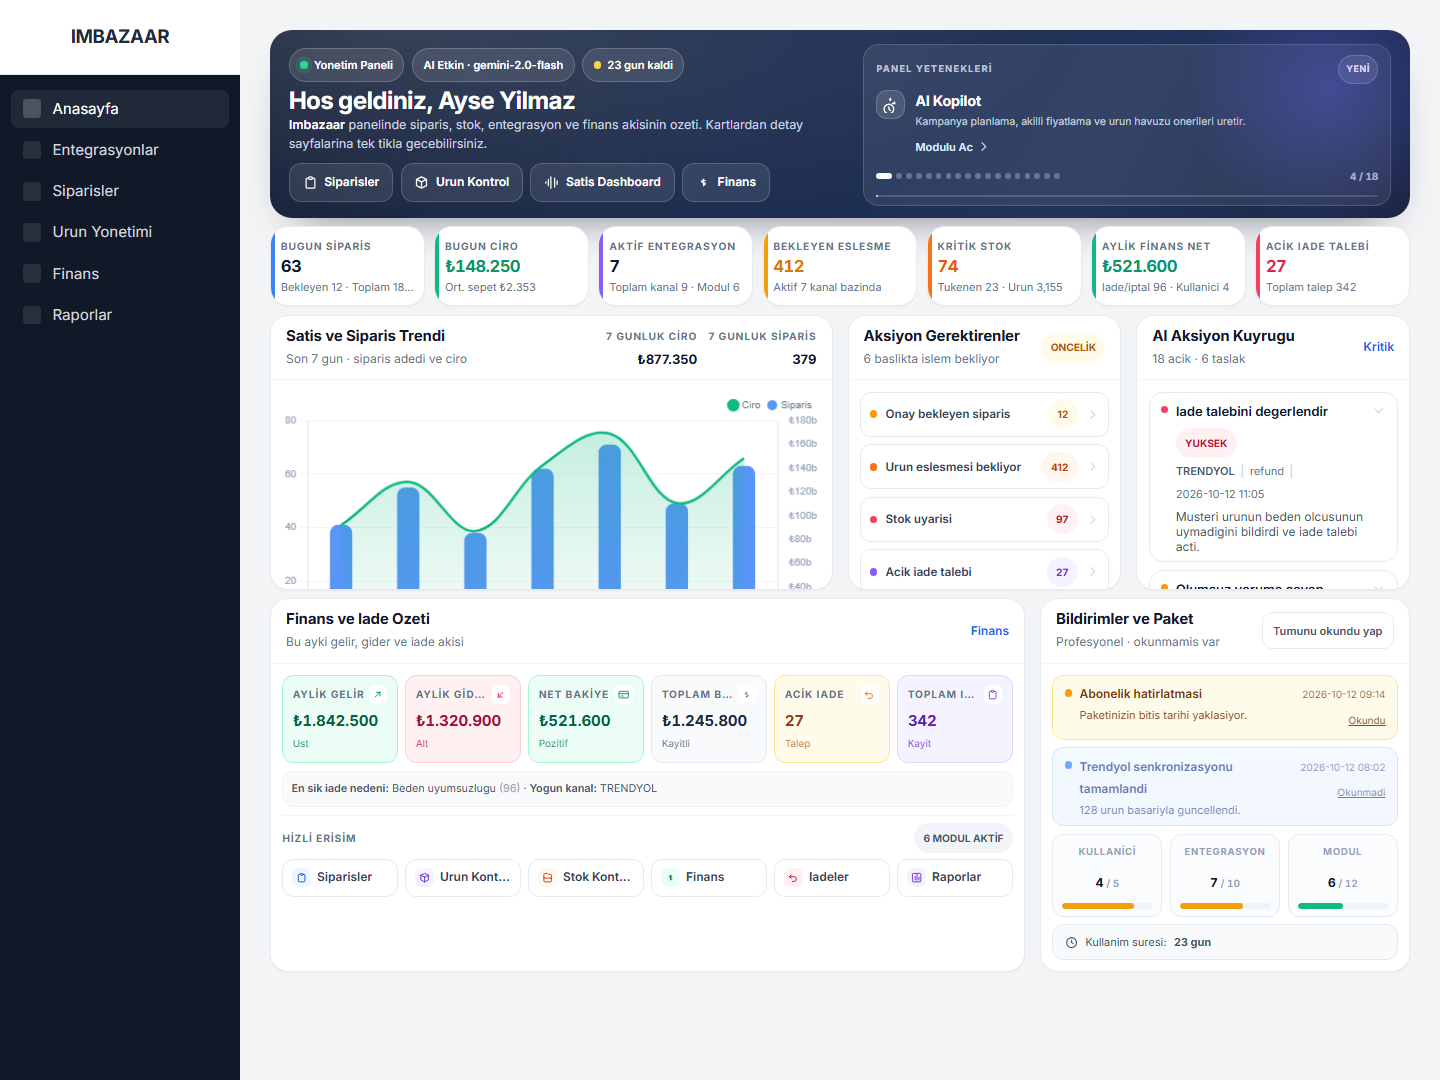Image resolution: width=1440 pixels, height=1080 pixels.
Task: Click the Urun Kontrol header button
Action: point(462,182)
